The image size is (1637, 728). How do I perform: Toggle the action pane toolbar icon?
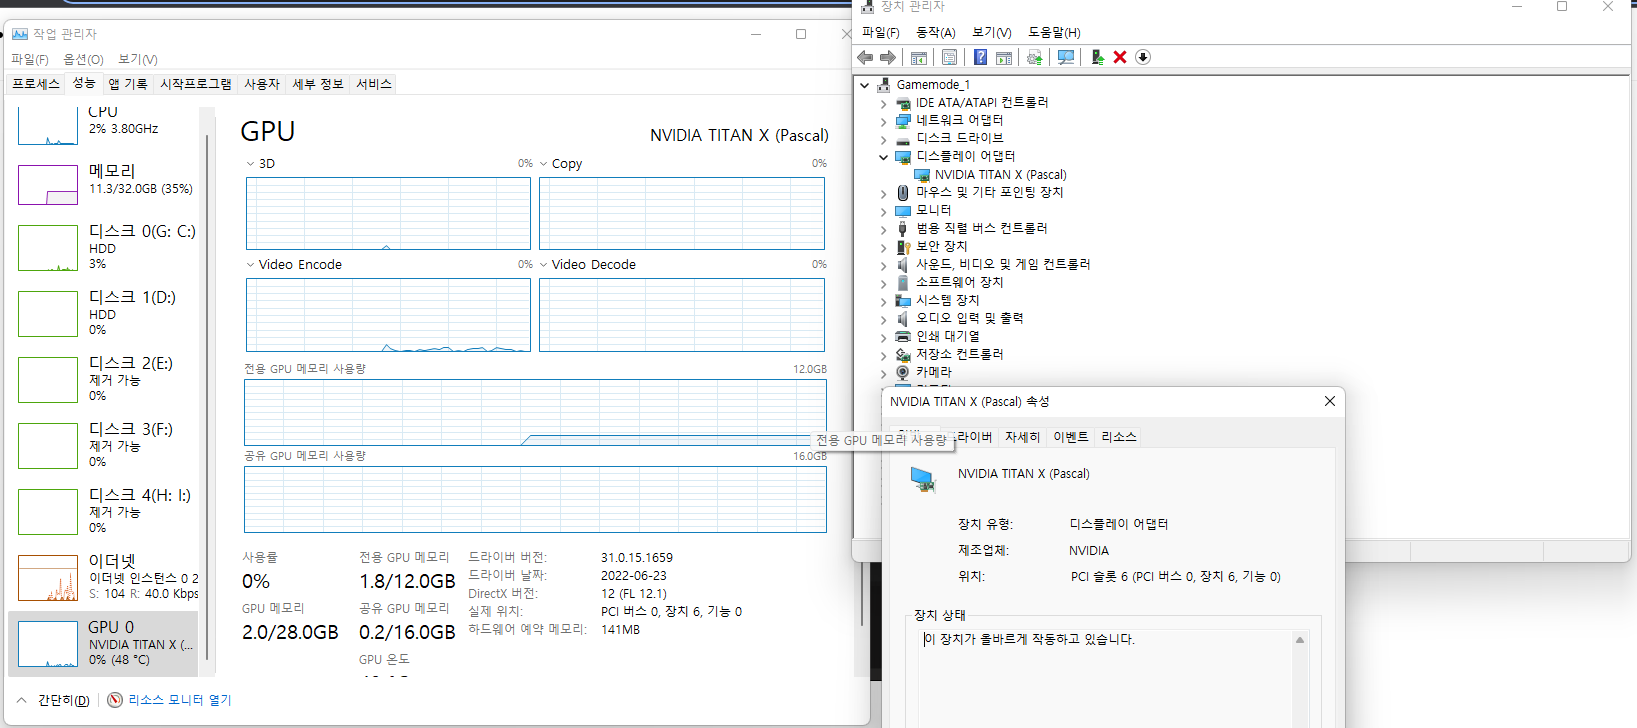[x=1004, y=57]
